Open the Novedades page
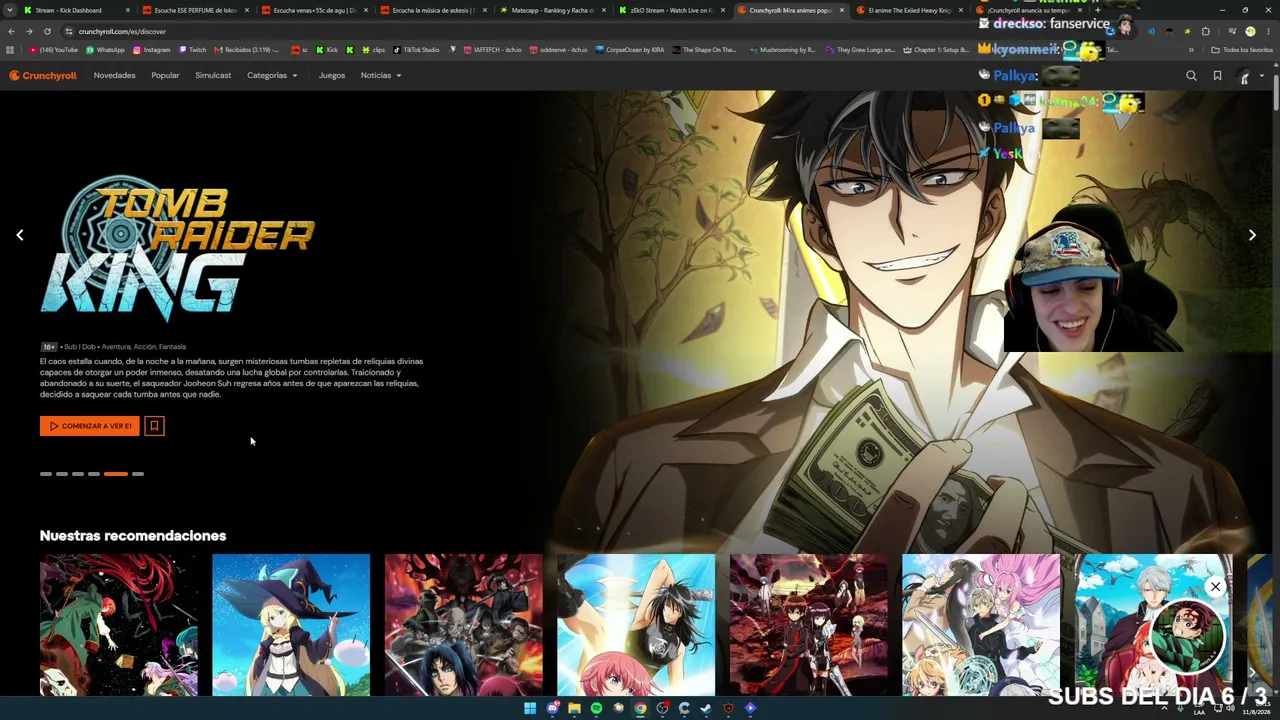 (x=114, y=75)
